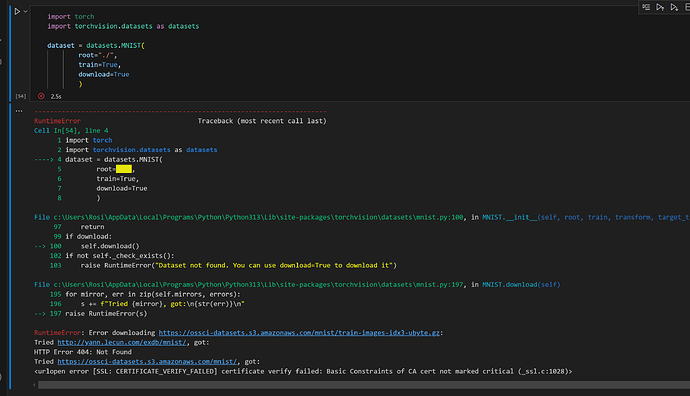This screenshot has height=396, width=690.
Task: Execute cell and below toolbar icon
Action: (x=674, y=7)
